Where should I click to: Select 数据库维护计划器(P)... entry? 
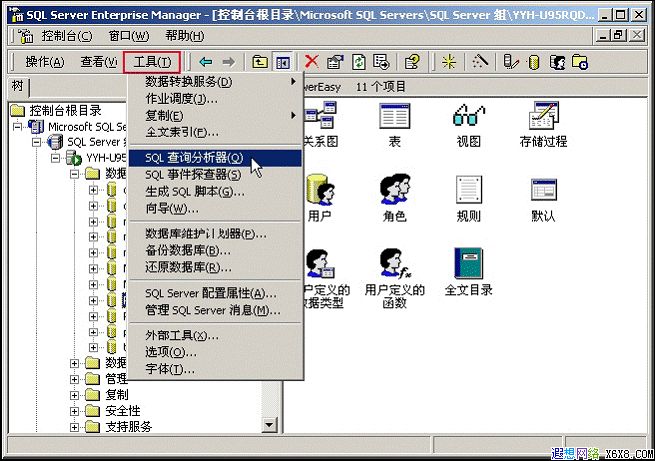[215, 234]
